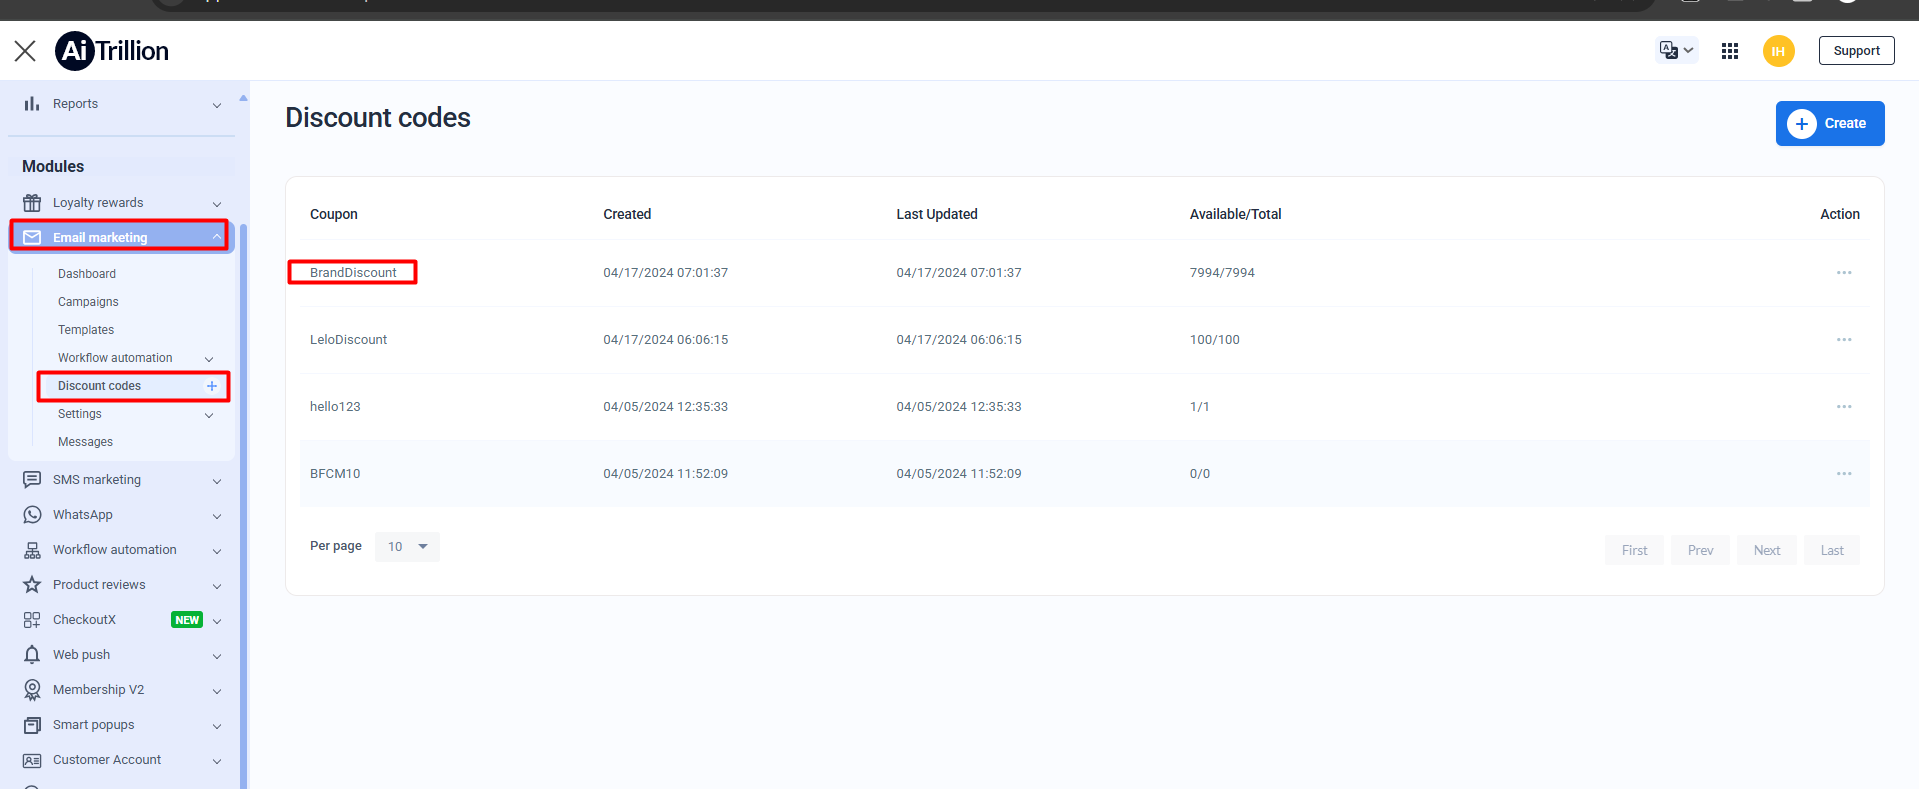
Task: Click the SMS marketing chat icon
Action: 32,480
